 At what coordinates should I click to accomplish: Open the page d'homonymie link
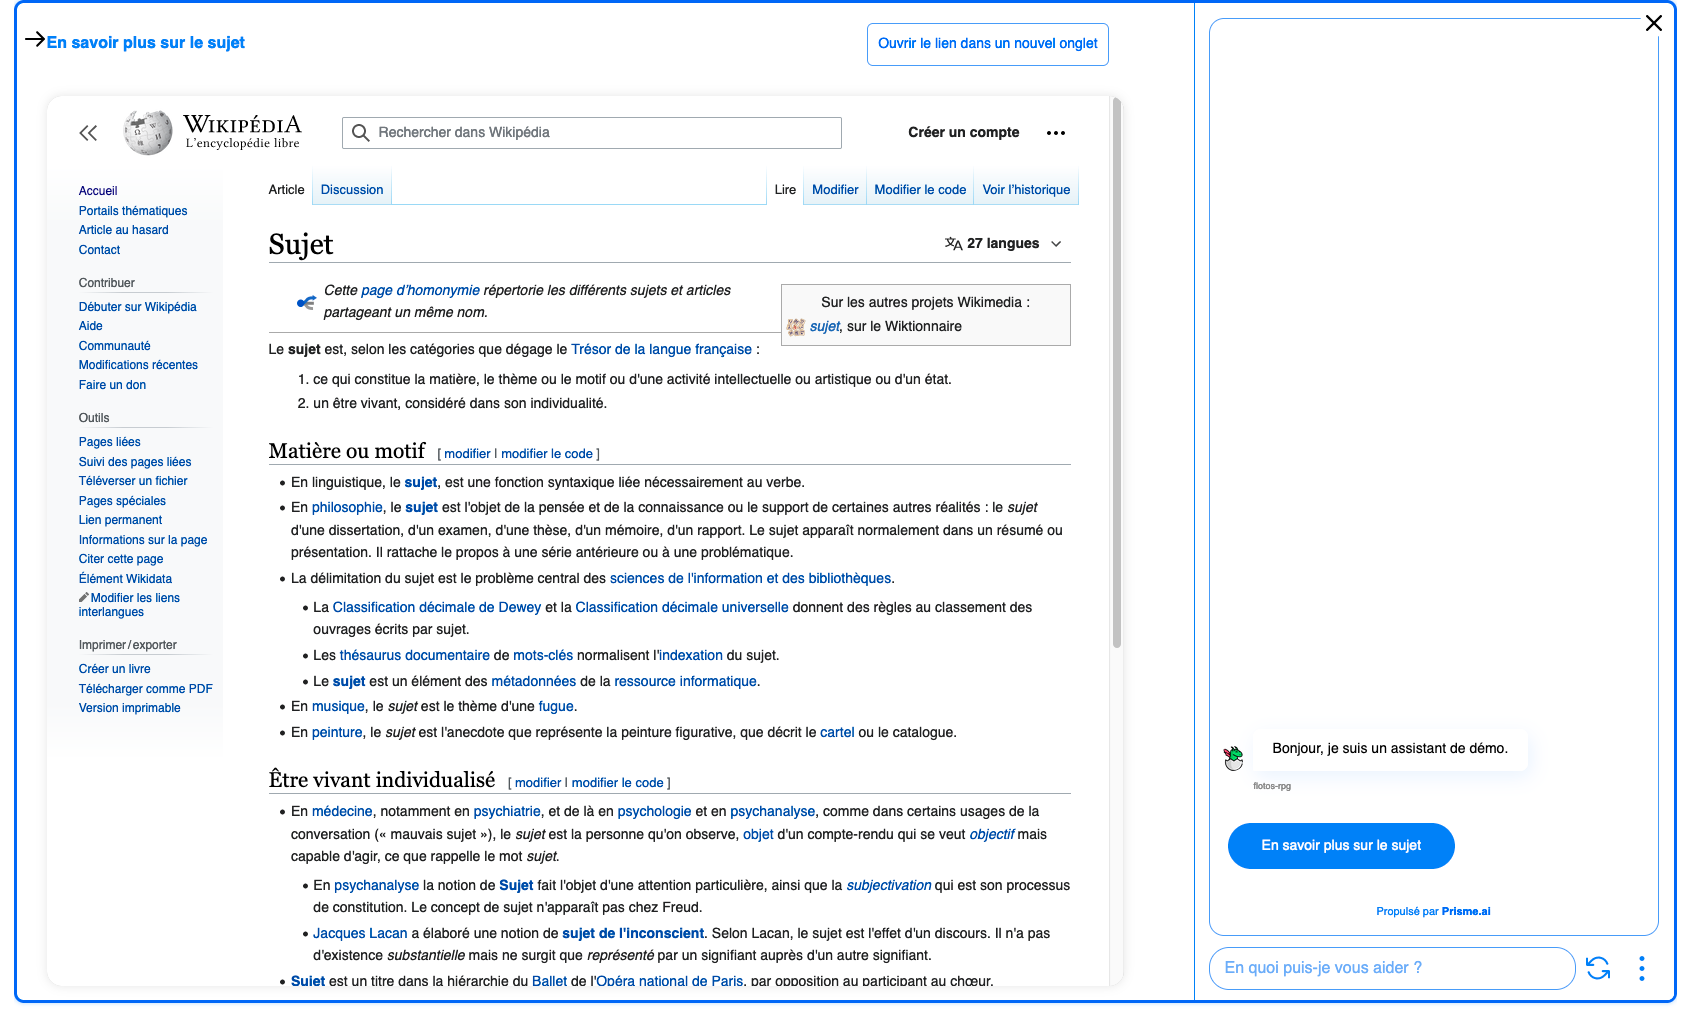click(420, 290)
